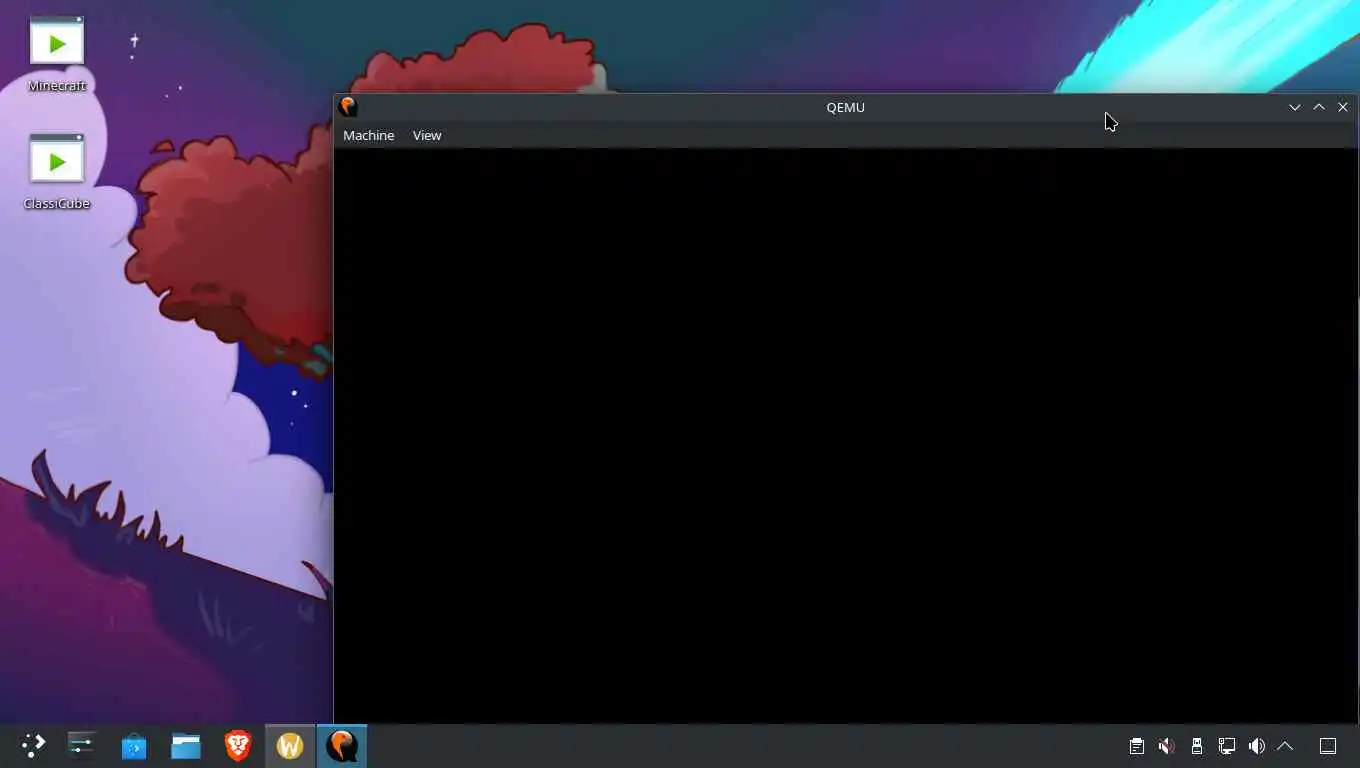
Task: Click inside the black QEMU display area
Action: 845,435
